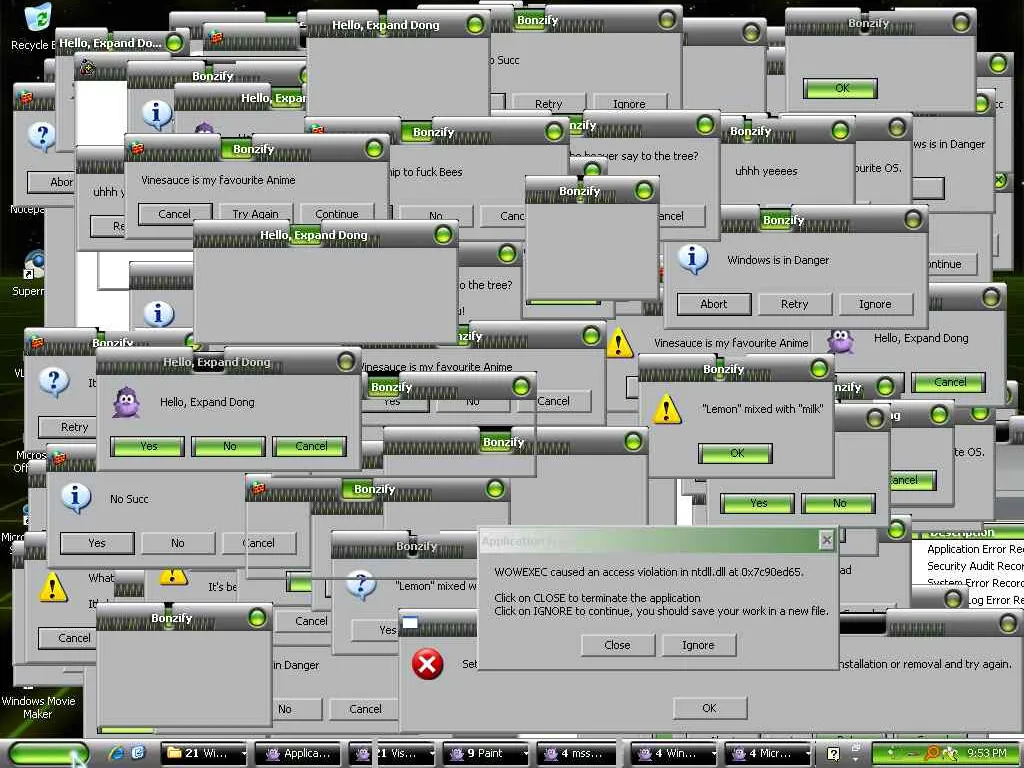The image size is (1024, 768).
Task: Click the info icon in the "Windows is in Danger" dialog
Action: (692, 259)
